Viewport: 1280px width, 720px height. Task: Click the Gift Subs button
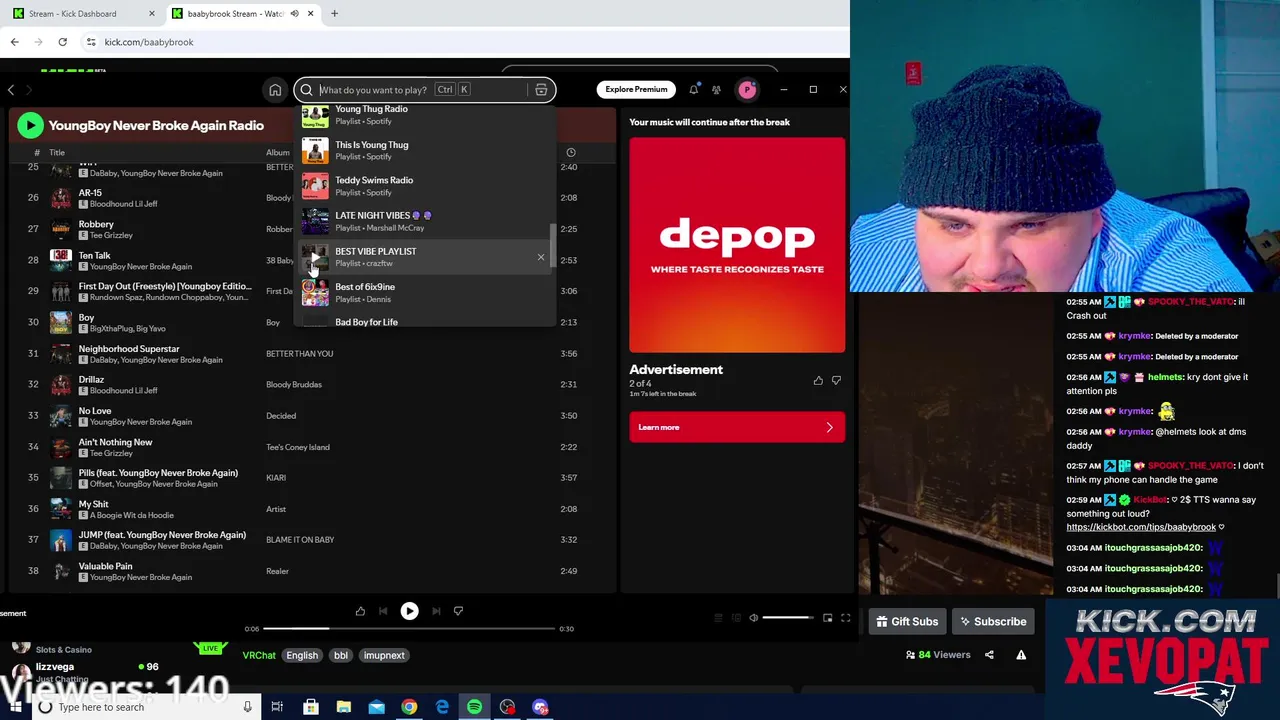907,622
